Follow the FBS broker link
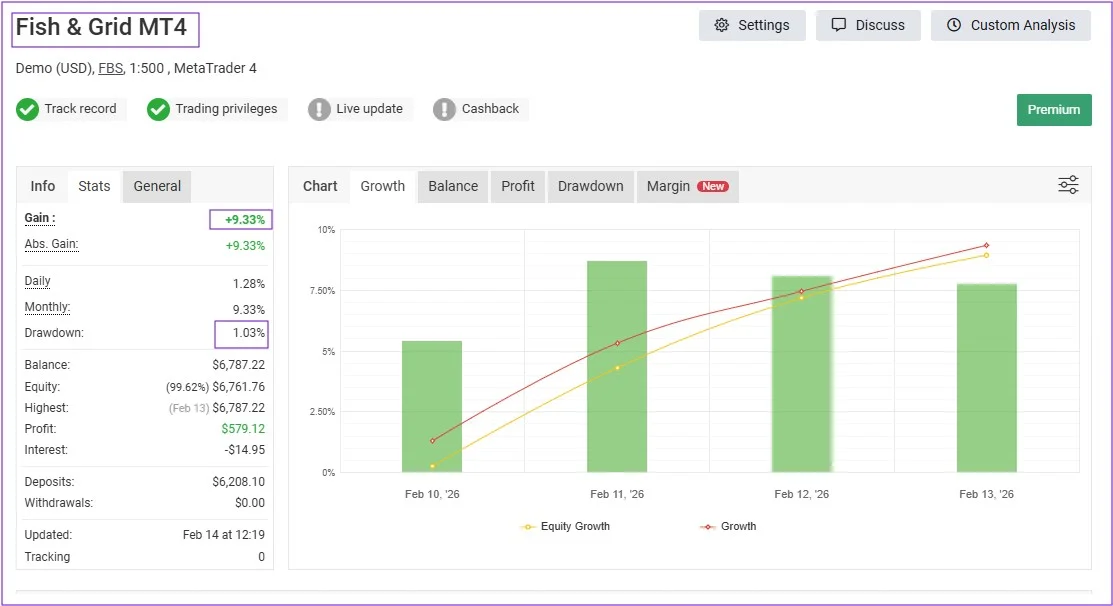Image resolution: width=1113 pixels, height=606 pixels. [x=110, y=68]
